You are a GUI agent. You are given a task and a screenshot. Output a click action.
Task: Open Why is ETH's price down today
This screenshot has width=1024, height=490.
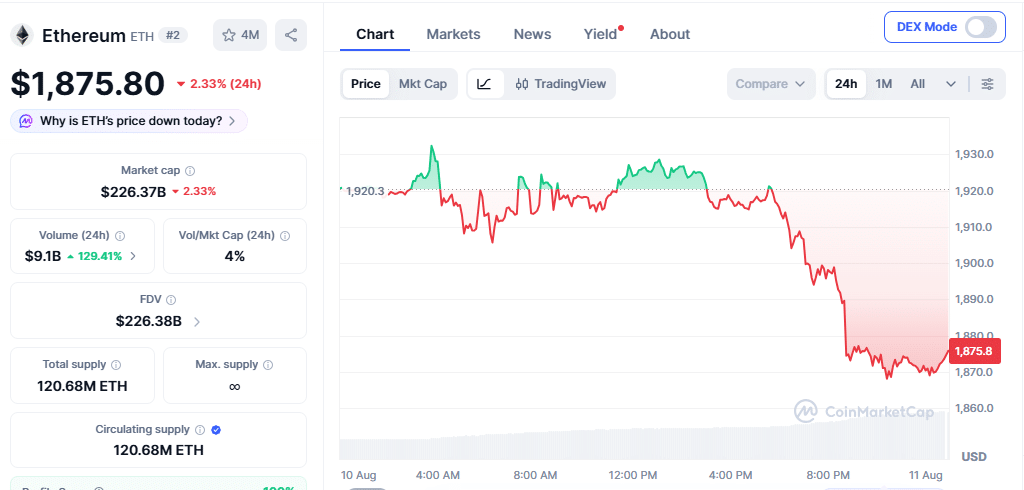click(129, 121)
